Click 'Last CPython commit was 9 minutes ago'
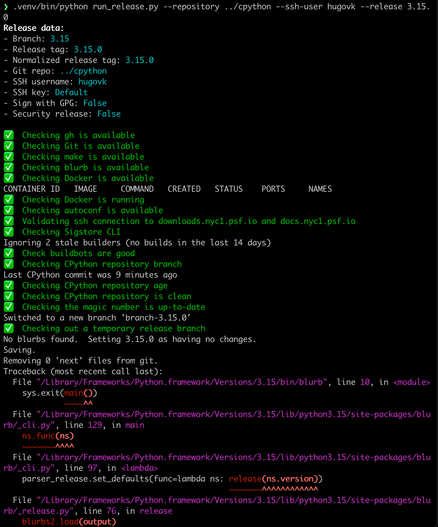Viewport: 438px width, 527px height. coord(90,275)
